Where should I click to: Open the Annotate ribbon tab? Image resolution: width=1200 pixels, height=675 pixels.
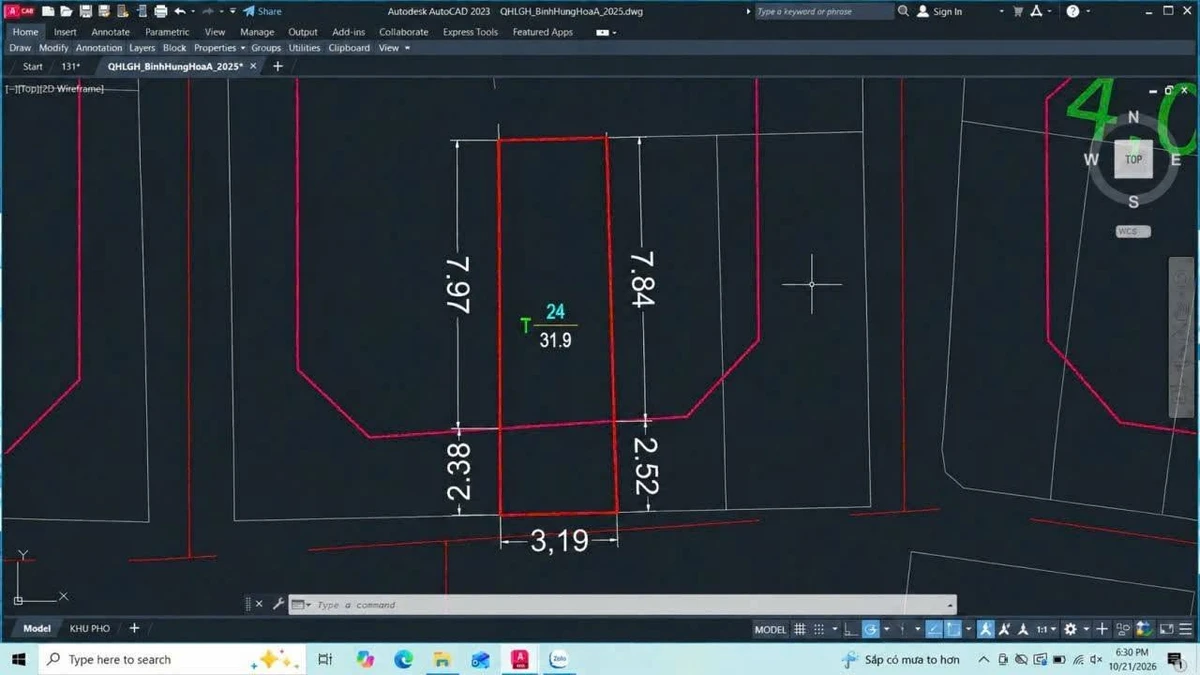click(110, 32)
